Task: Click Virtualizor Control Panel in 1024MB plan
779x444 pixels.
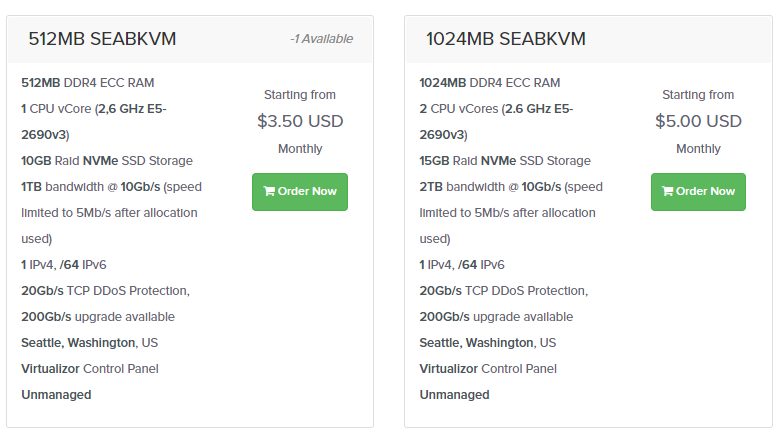Action: pos(488,369)
